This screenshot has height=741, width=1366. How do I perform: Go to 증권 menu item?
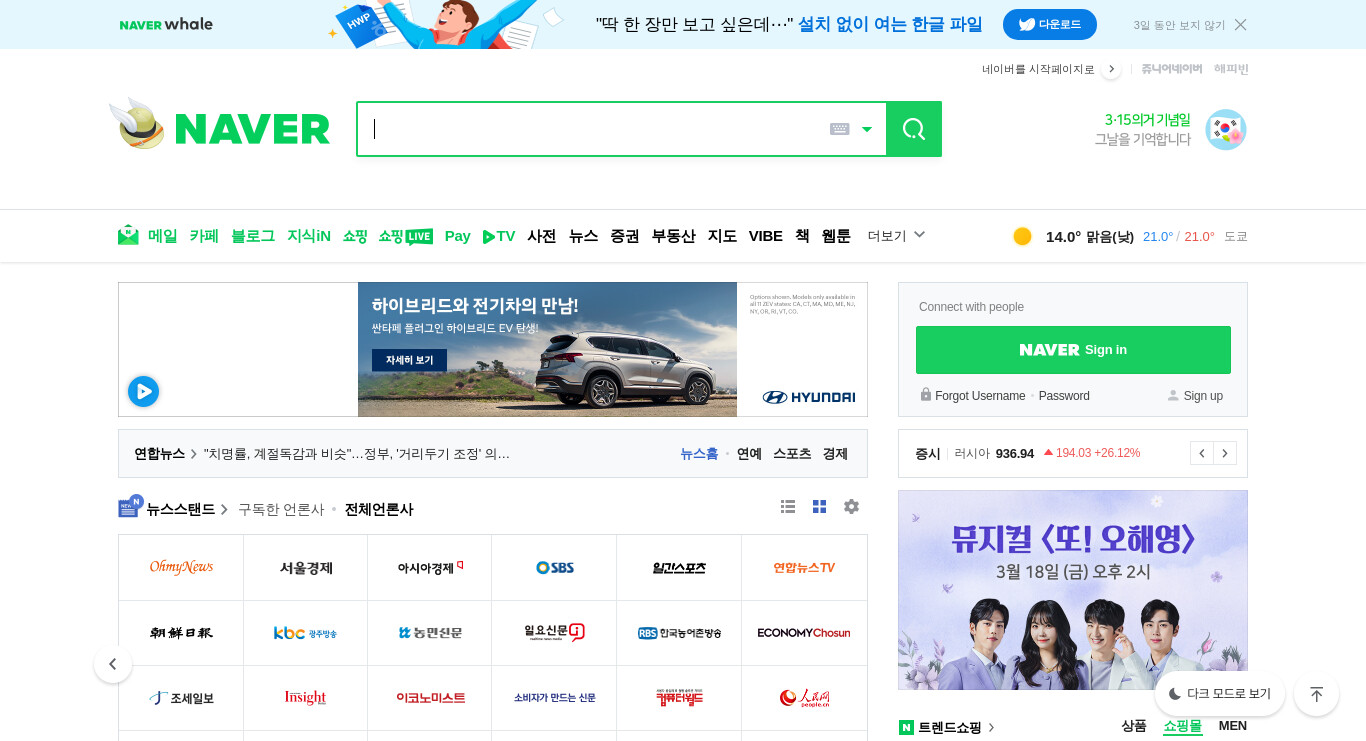pos(625,236)
